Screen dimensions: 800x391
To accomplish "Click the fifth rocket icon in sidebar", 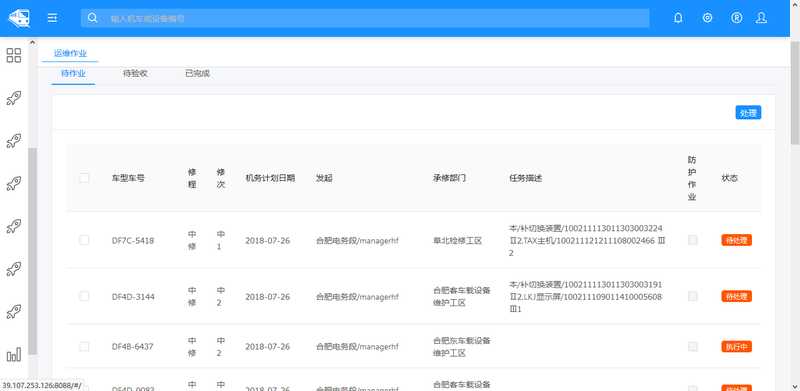I will [x=14, y=269].
